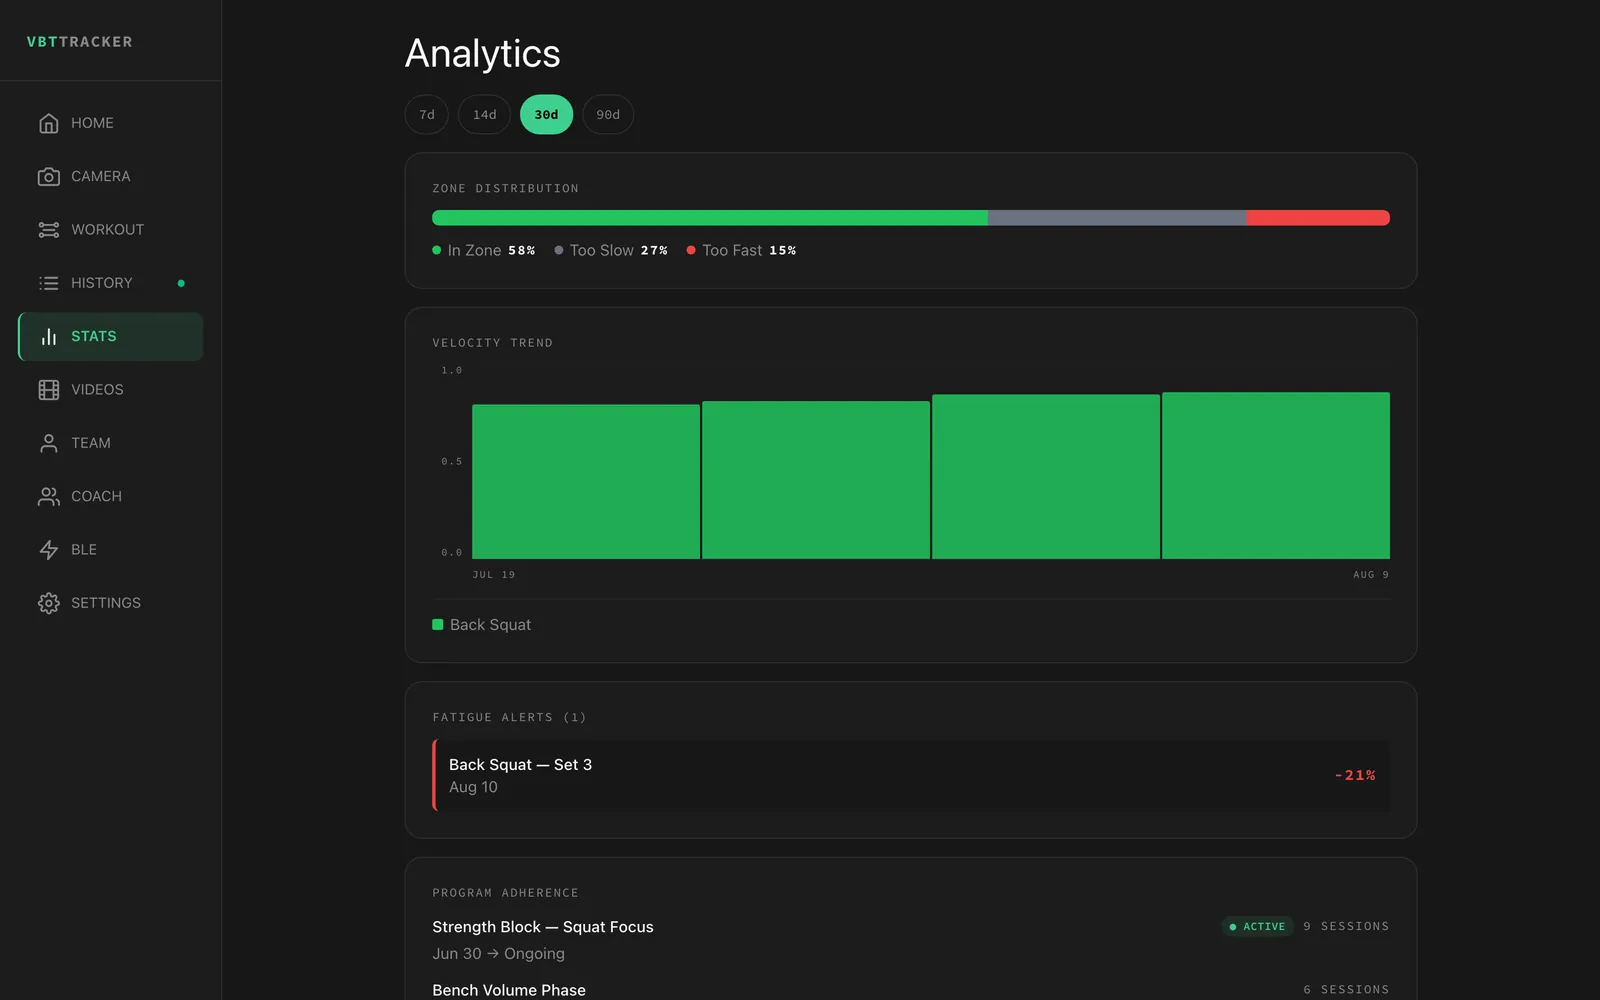Viewport: 1600px width, 1000px height.
Task: Click the PROGRAM ADHERENCE header
Action: click(505, 893)
